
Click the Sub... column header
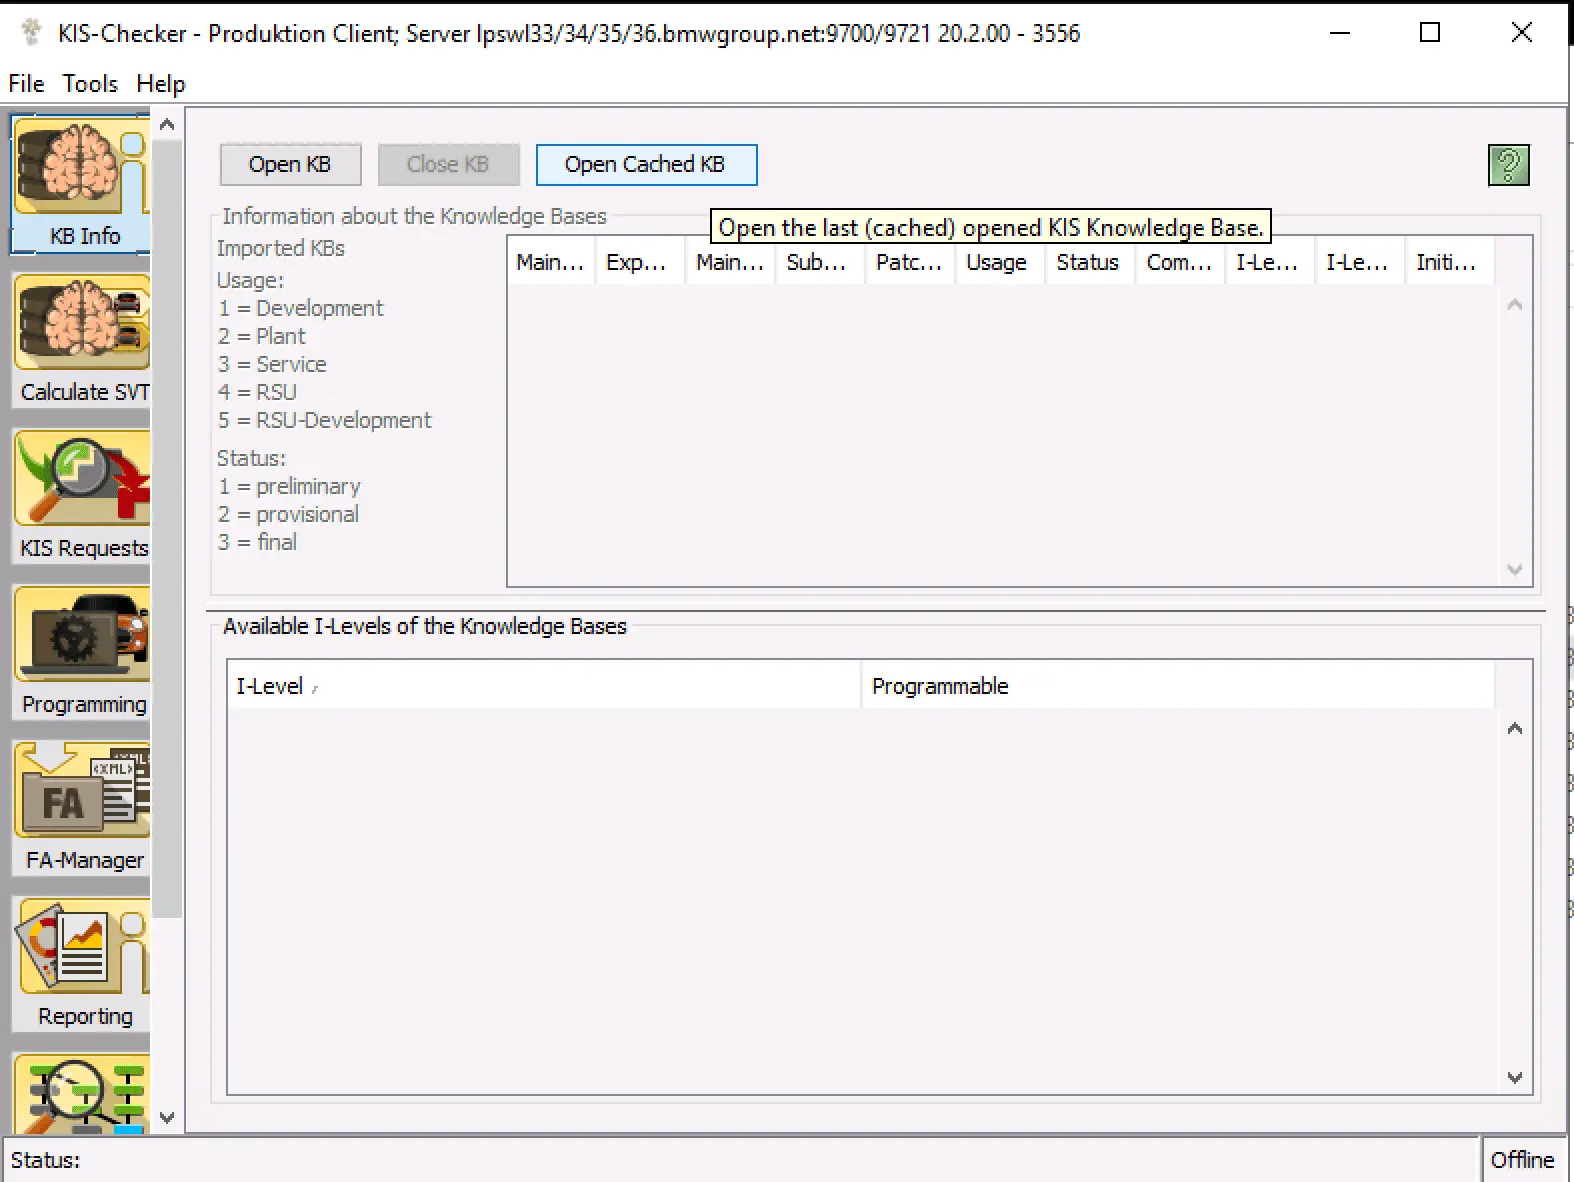coord(820,262)
